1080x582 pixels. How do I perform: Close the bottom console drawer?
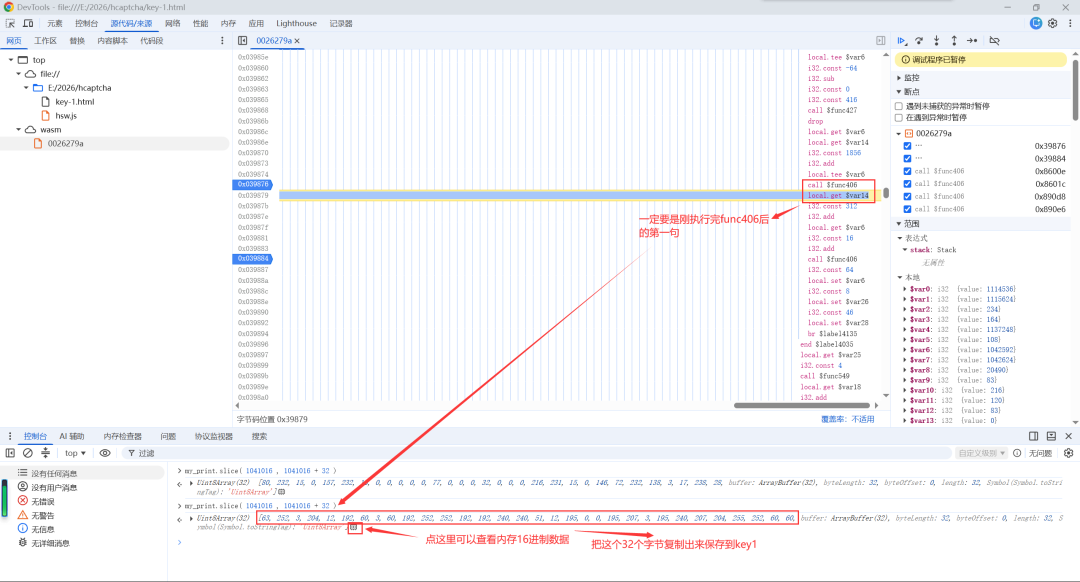coord(1068,436)
